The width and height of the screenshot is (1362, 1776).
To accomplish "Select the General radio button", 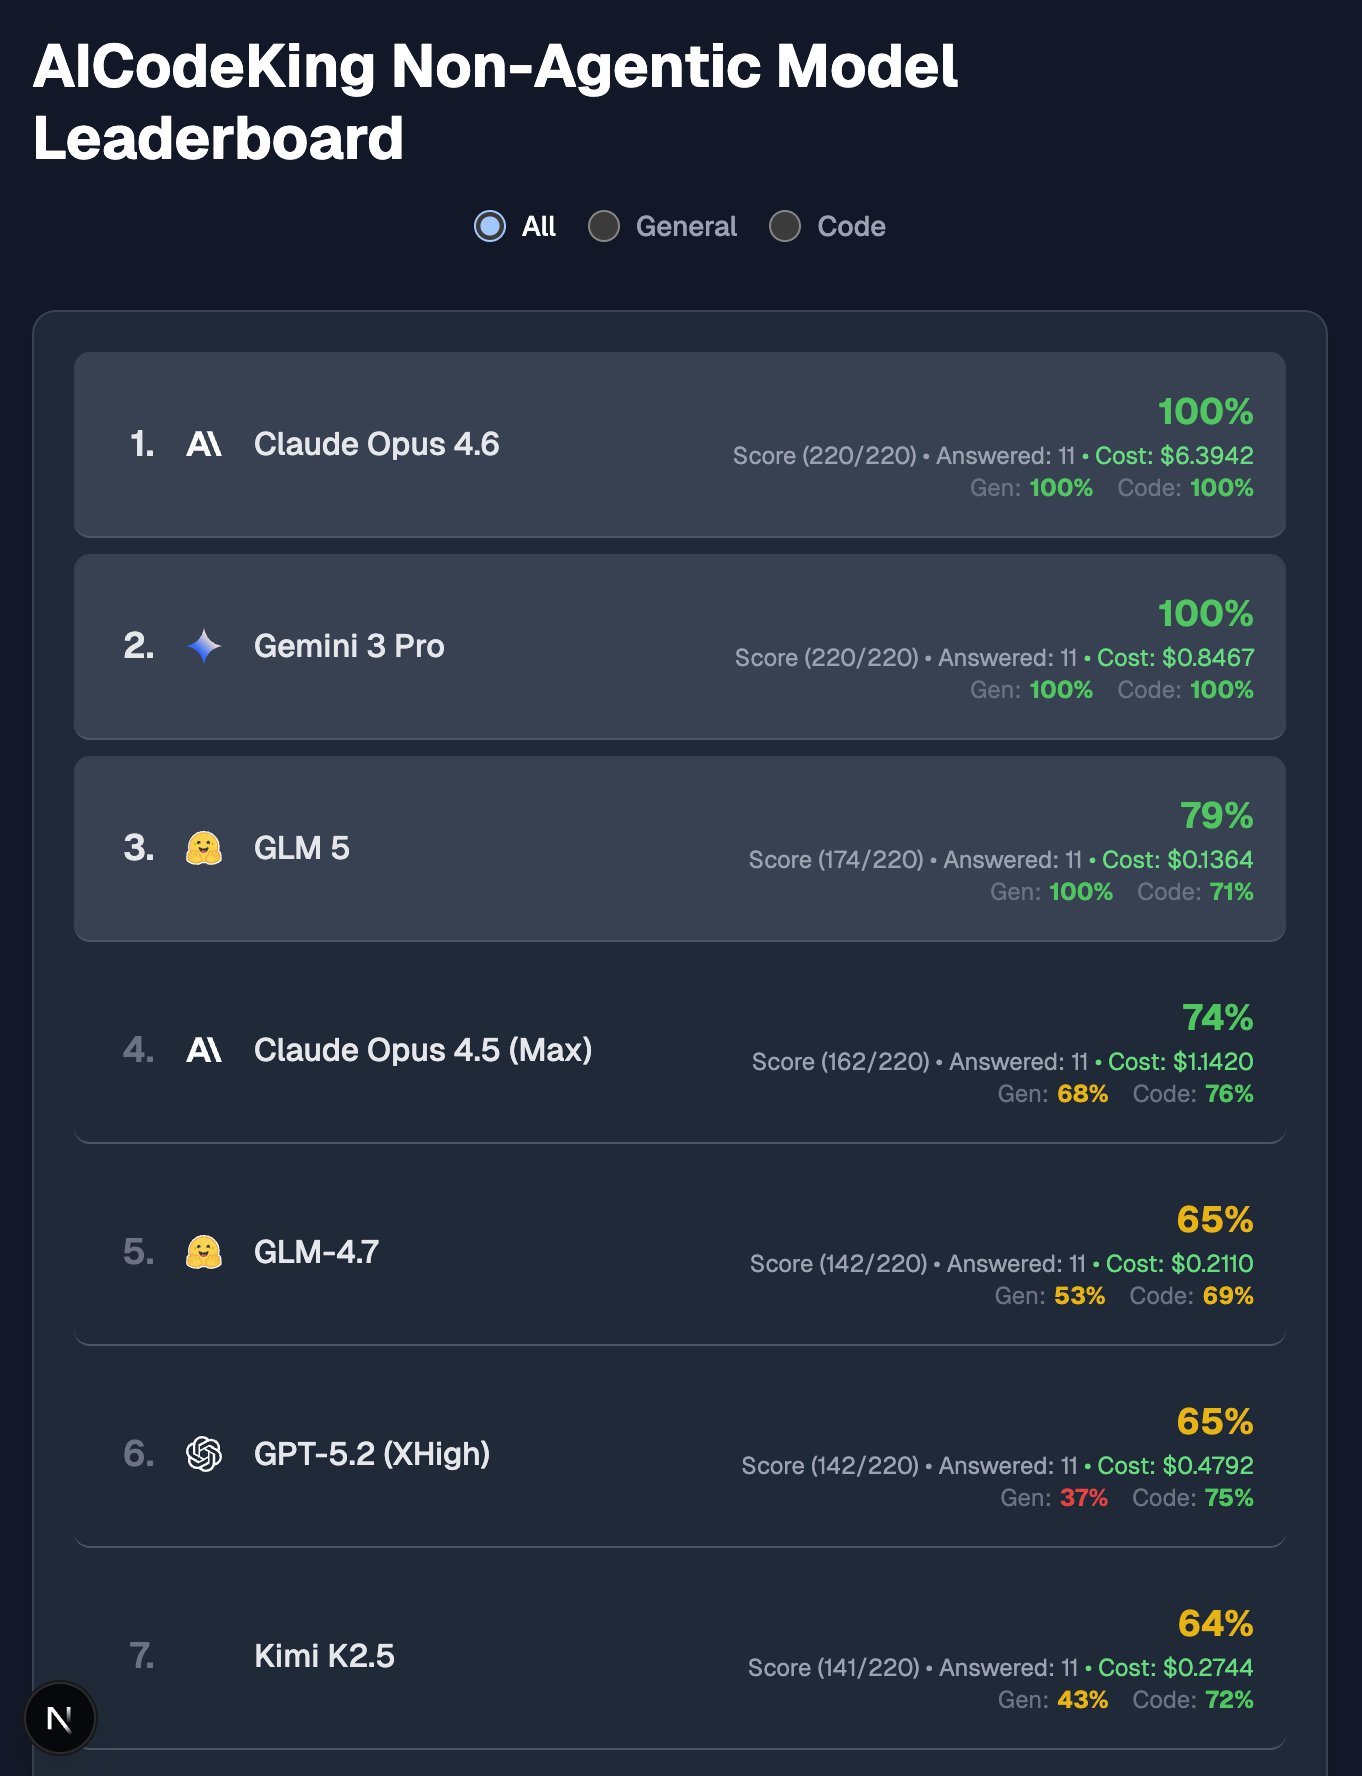I will (x=604, y=227).
